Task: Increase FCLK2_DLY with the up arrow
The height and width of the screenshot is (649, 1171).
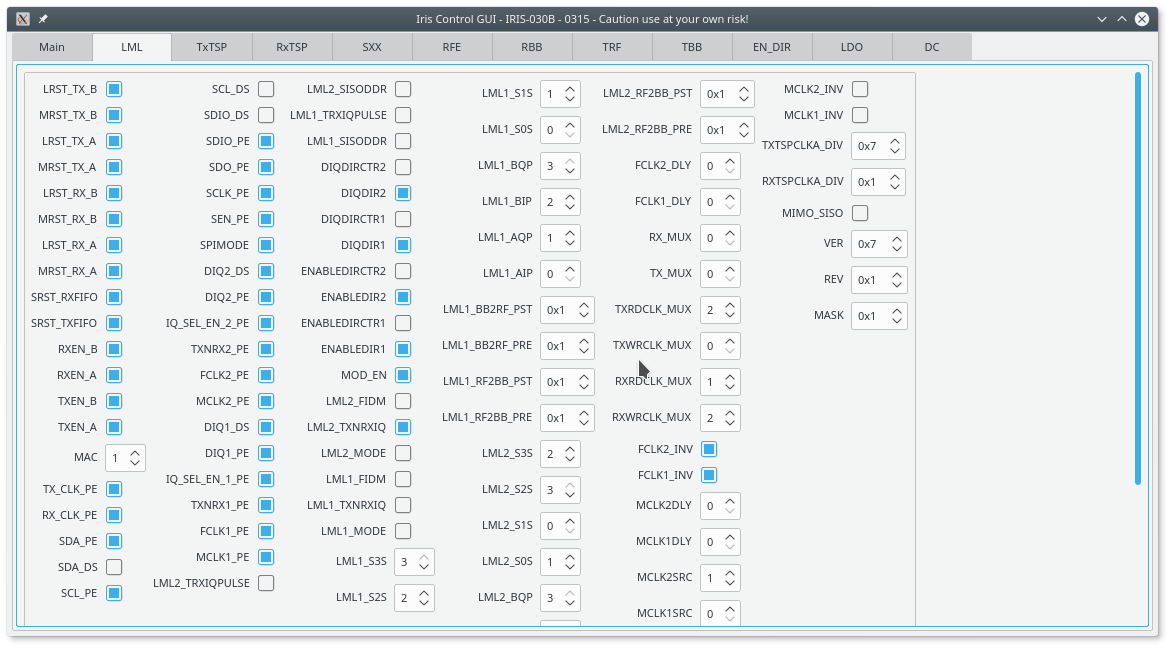Action: pos(730,161)
